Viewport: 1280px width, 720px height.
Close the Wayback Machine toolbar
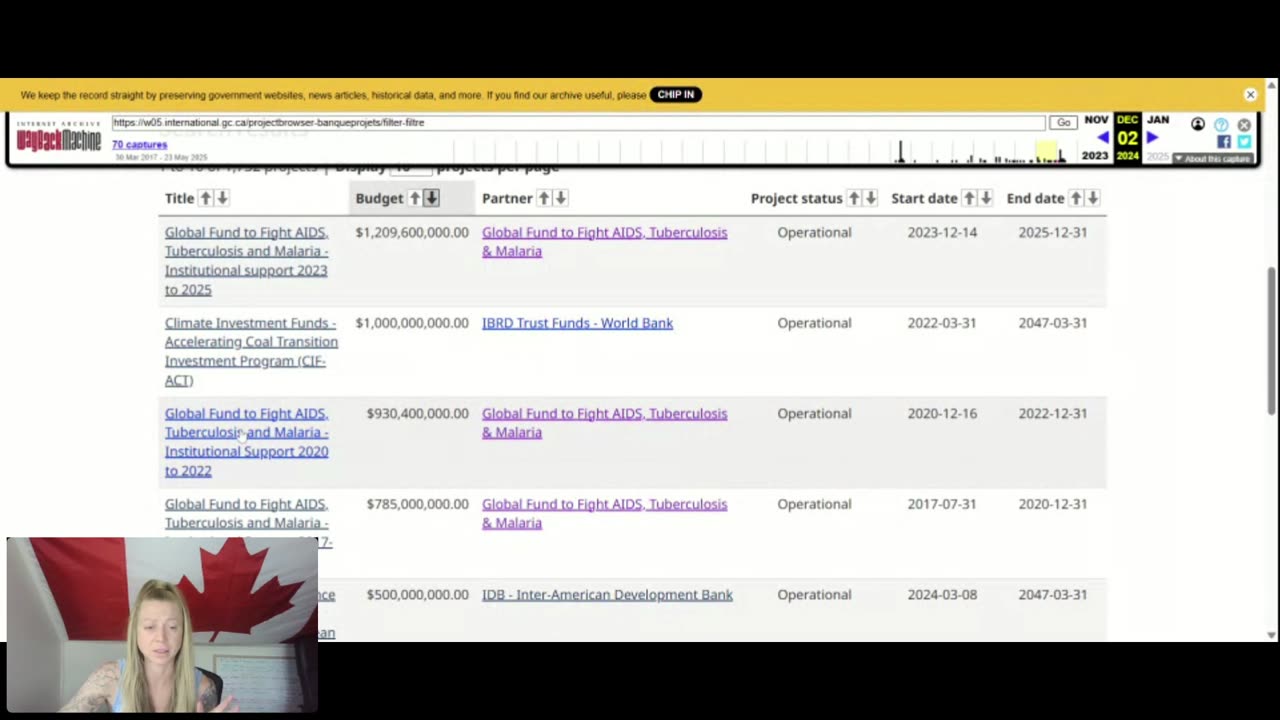[1244, 125]
